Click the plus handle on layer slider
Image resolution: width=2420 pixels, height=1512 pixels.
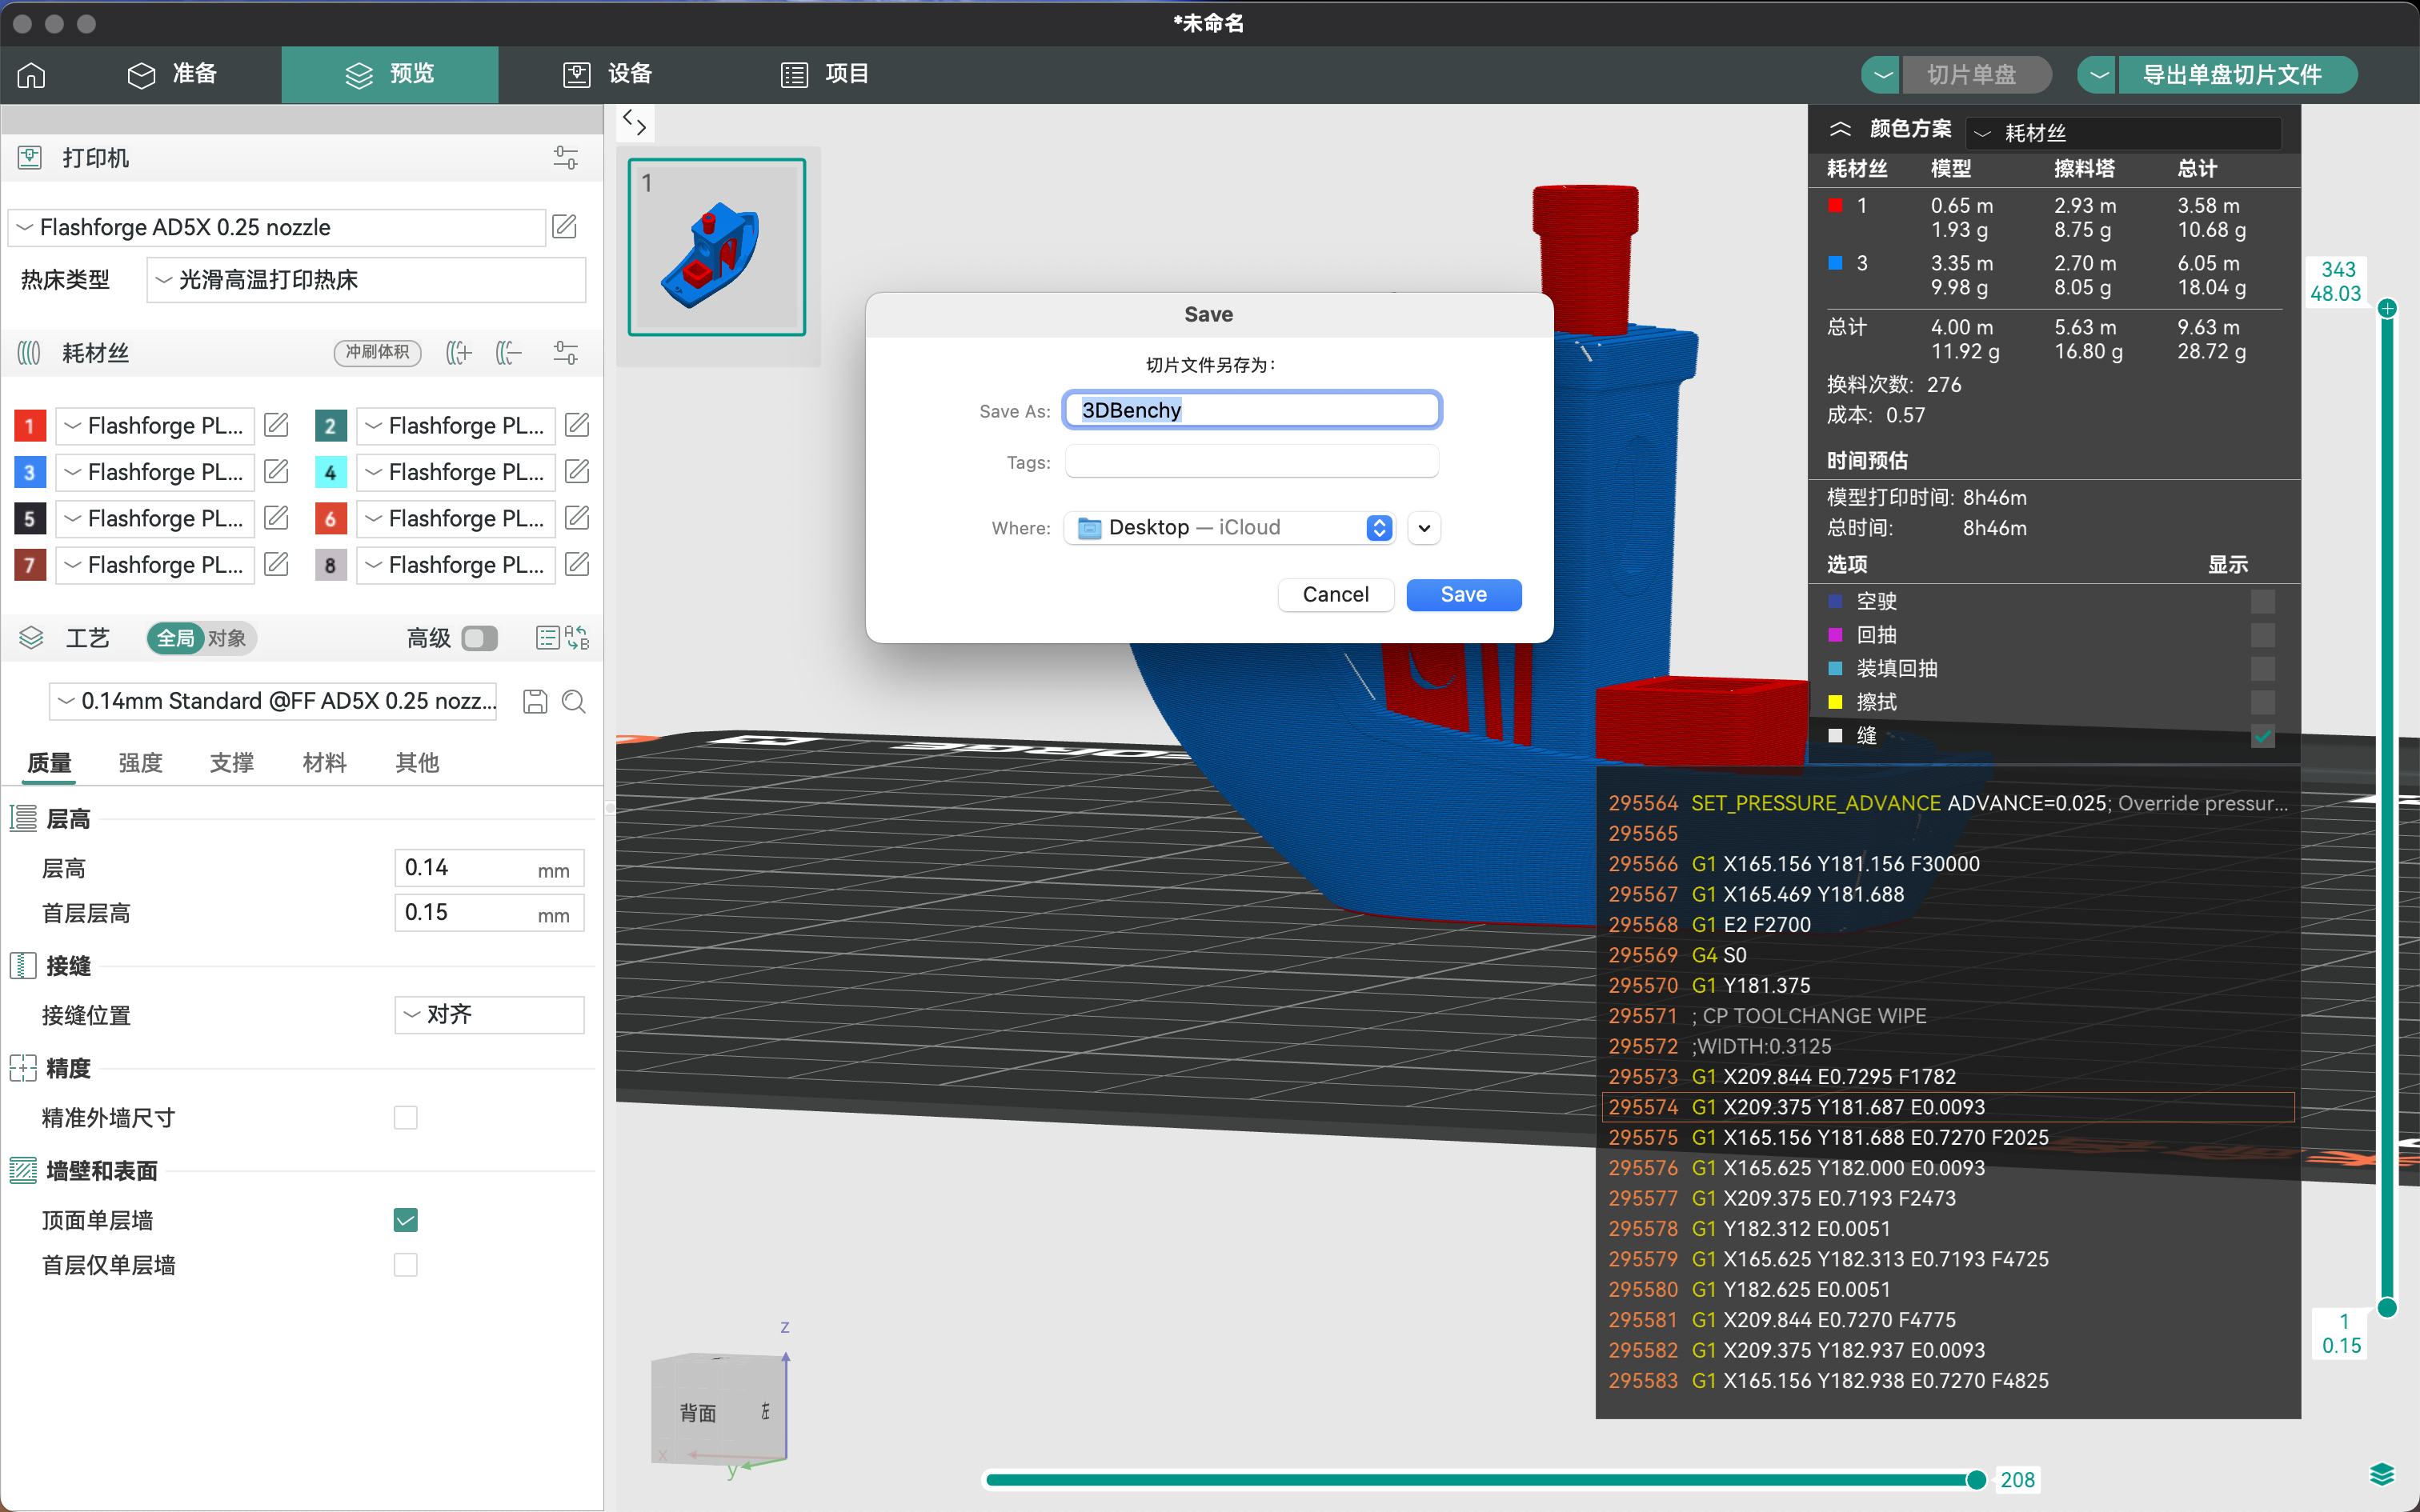2387,308
